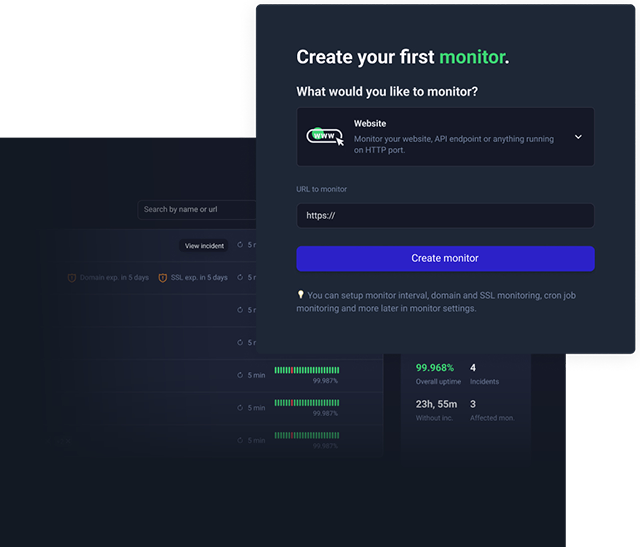
Task: Click the Create monitor button
Action: coord(445,258)
